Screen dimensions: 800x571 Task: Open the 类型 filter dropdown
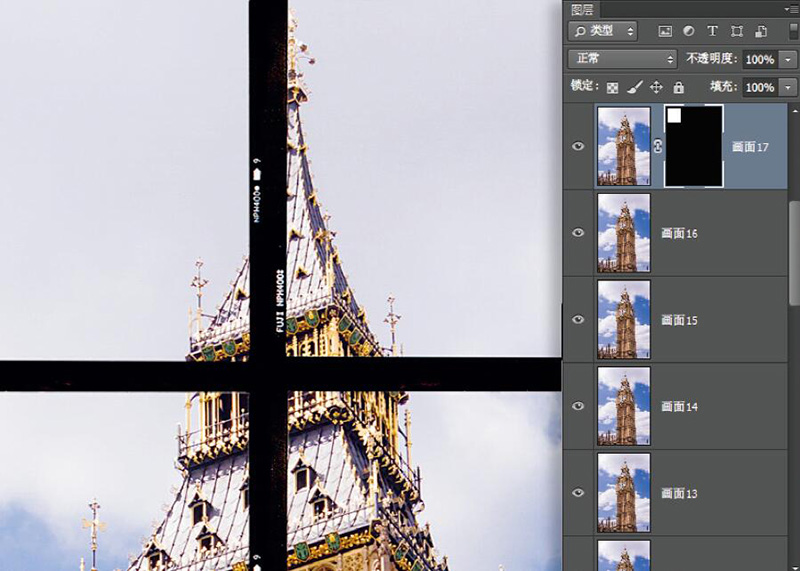pos(602,31)
